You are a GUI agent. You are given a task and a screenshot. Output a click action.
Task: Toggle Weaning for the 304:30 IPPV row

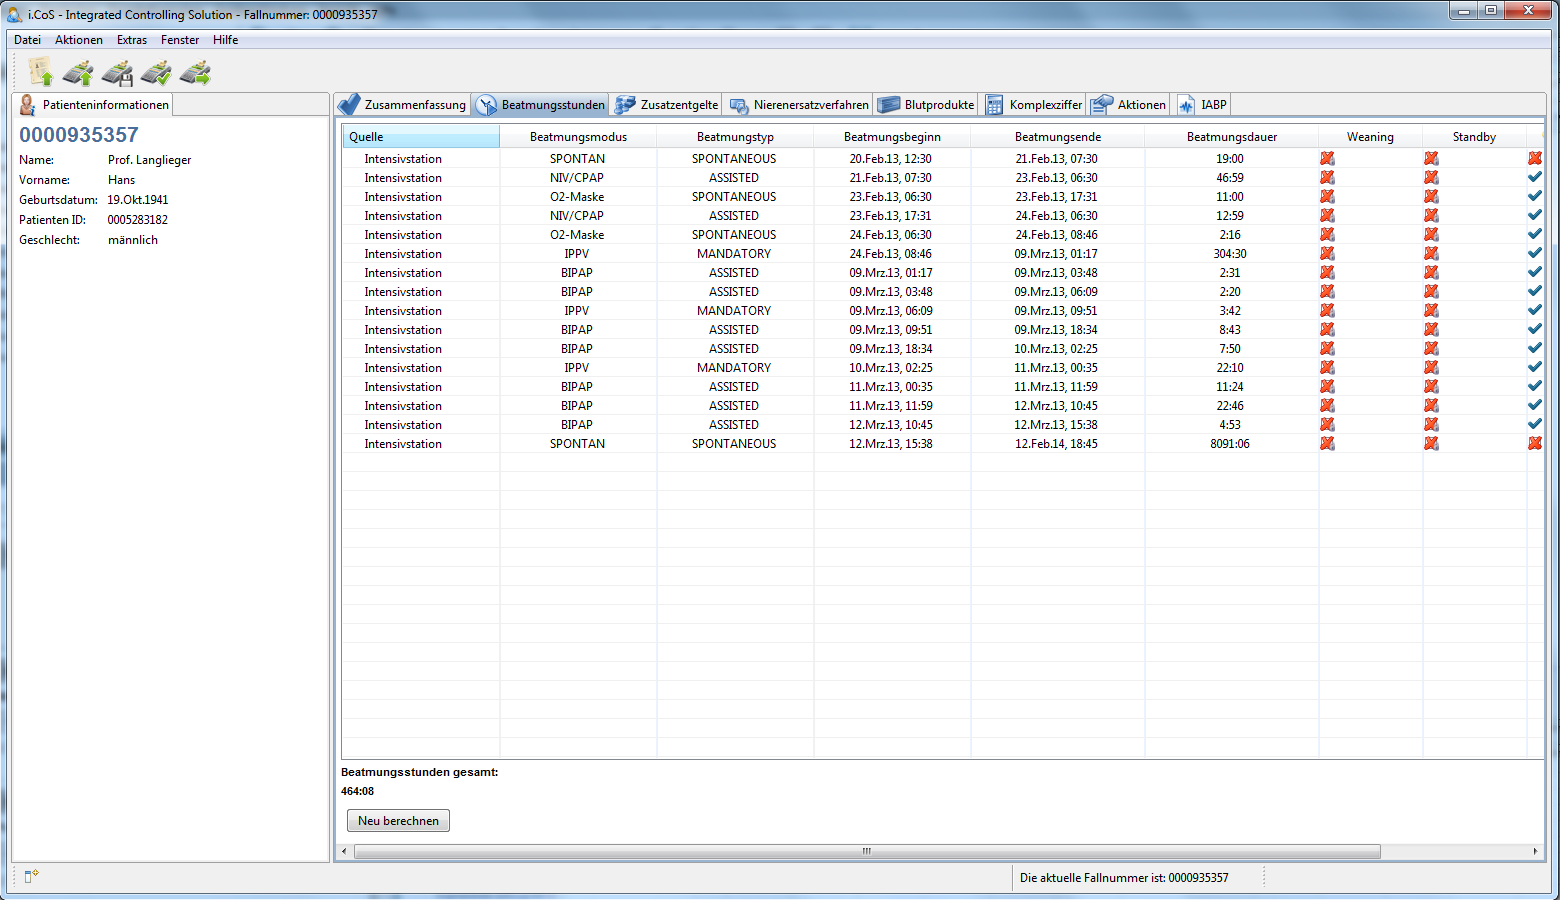pos(1327,254)
